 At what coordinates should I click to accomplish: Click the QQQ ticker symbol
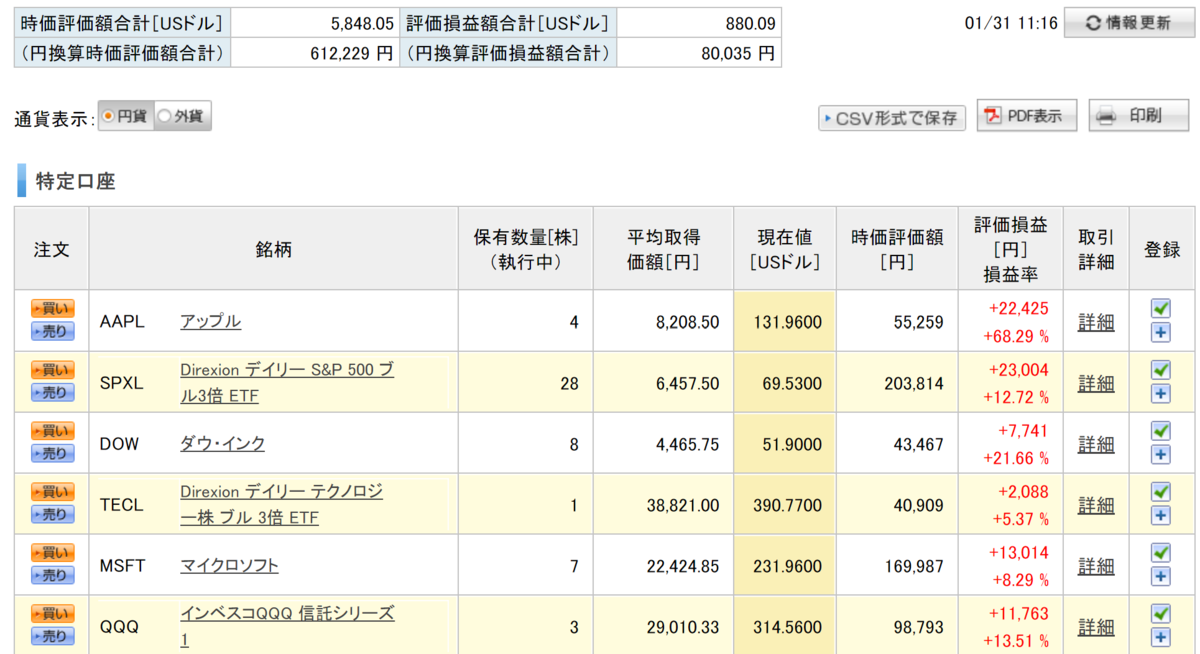[119, 627]
